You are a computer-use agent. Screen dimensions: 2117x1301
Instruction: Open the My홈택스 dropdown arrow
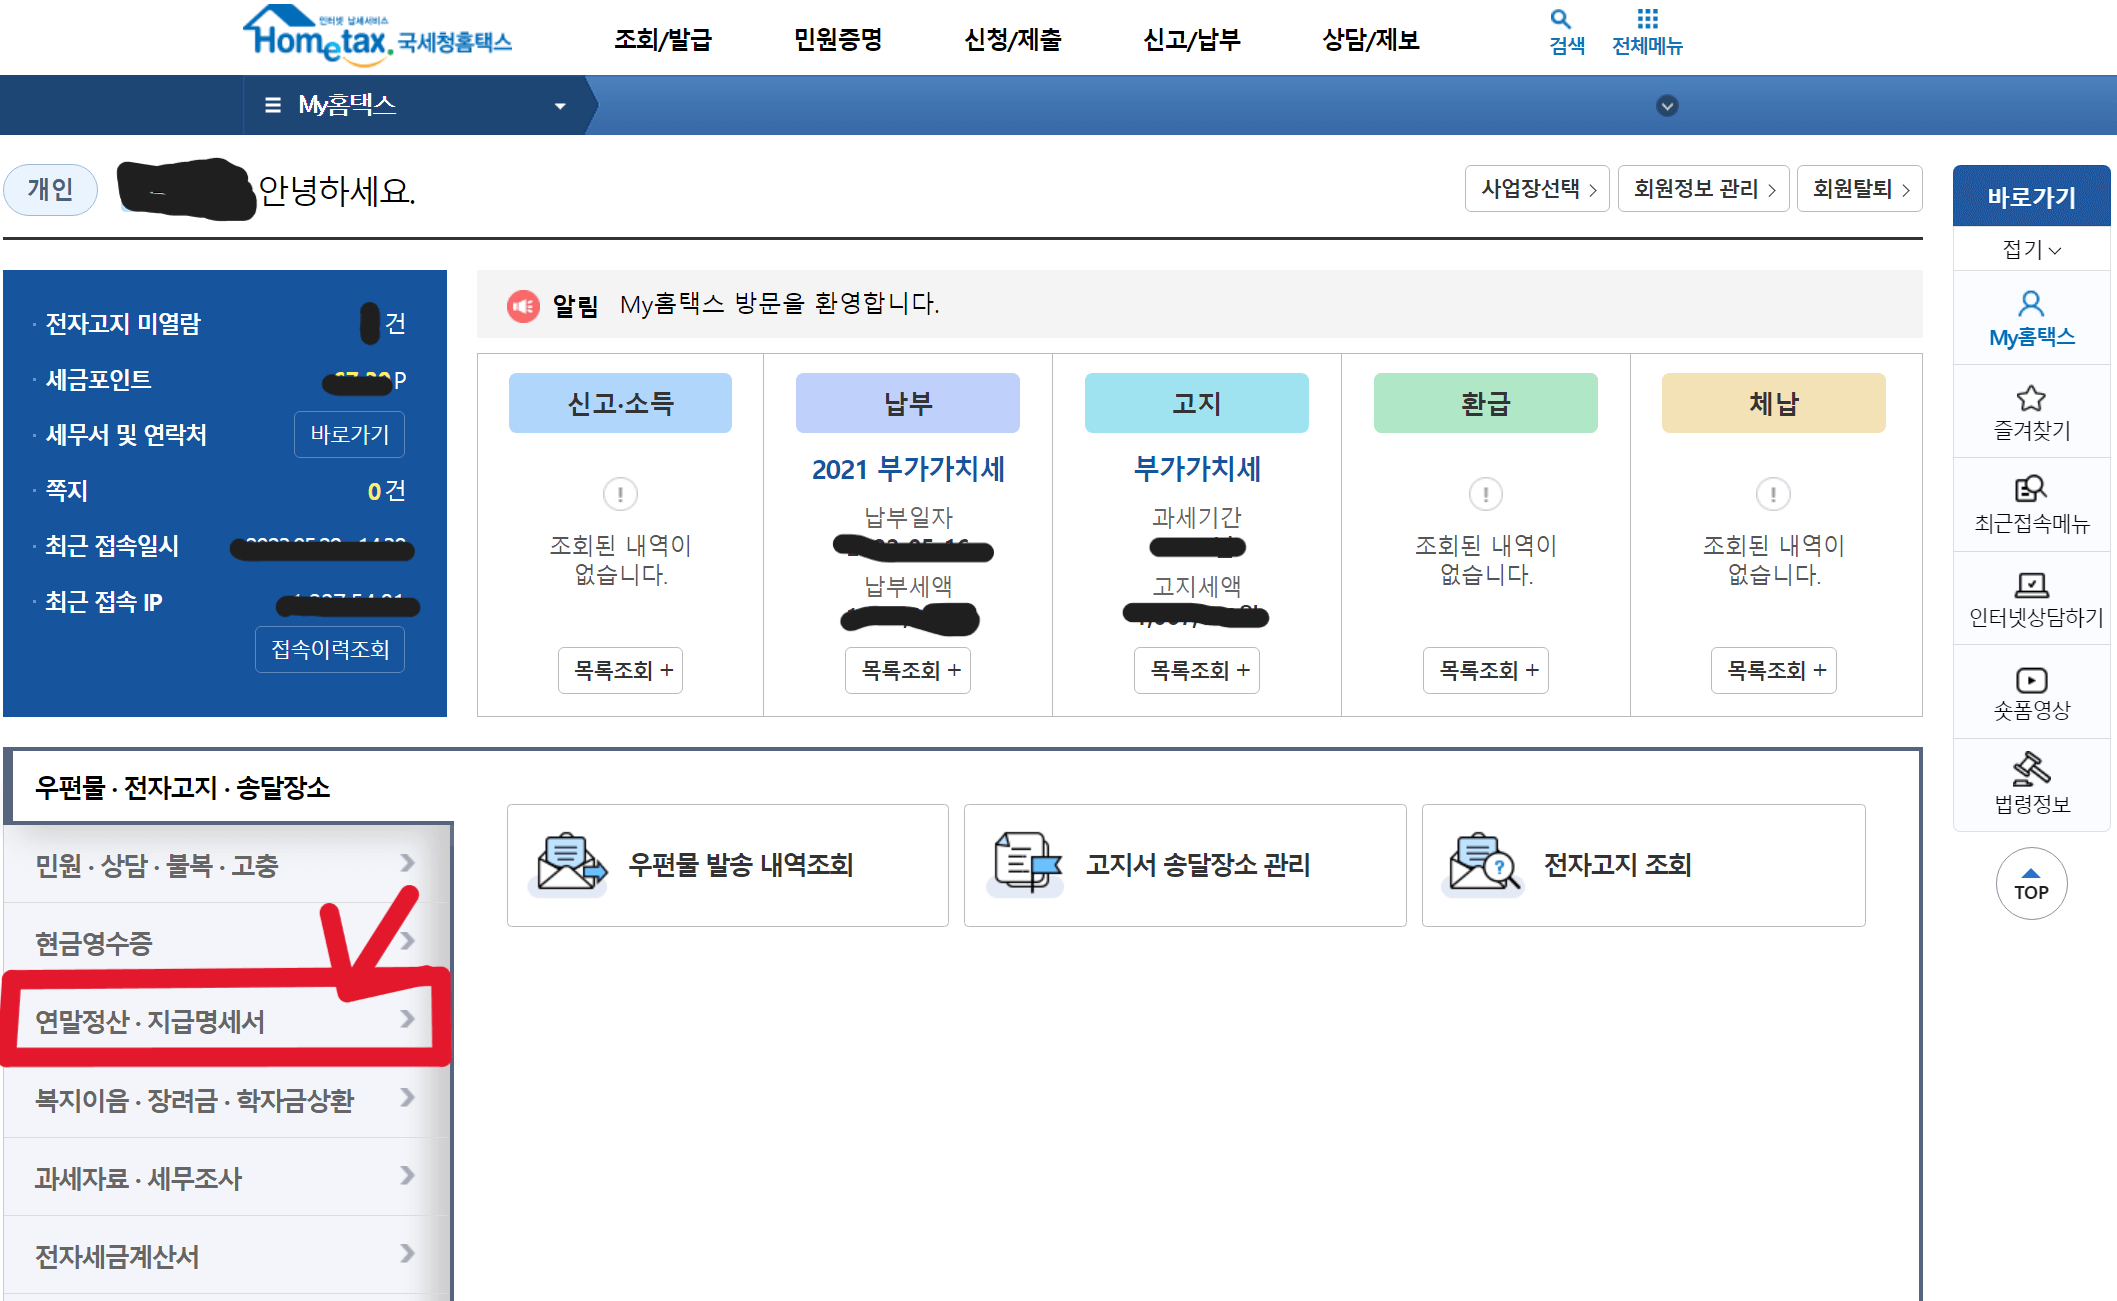[560, 105]
